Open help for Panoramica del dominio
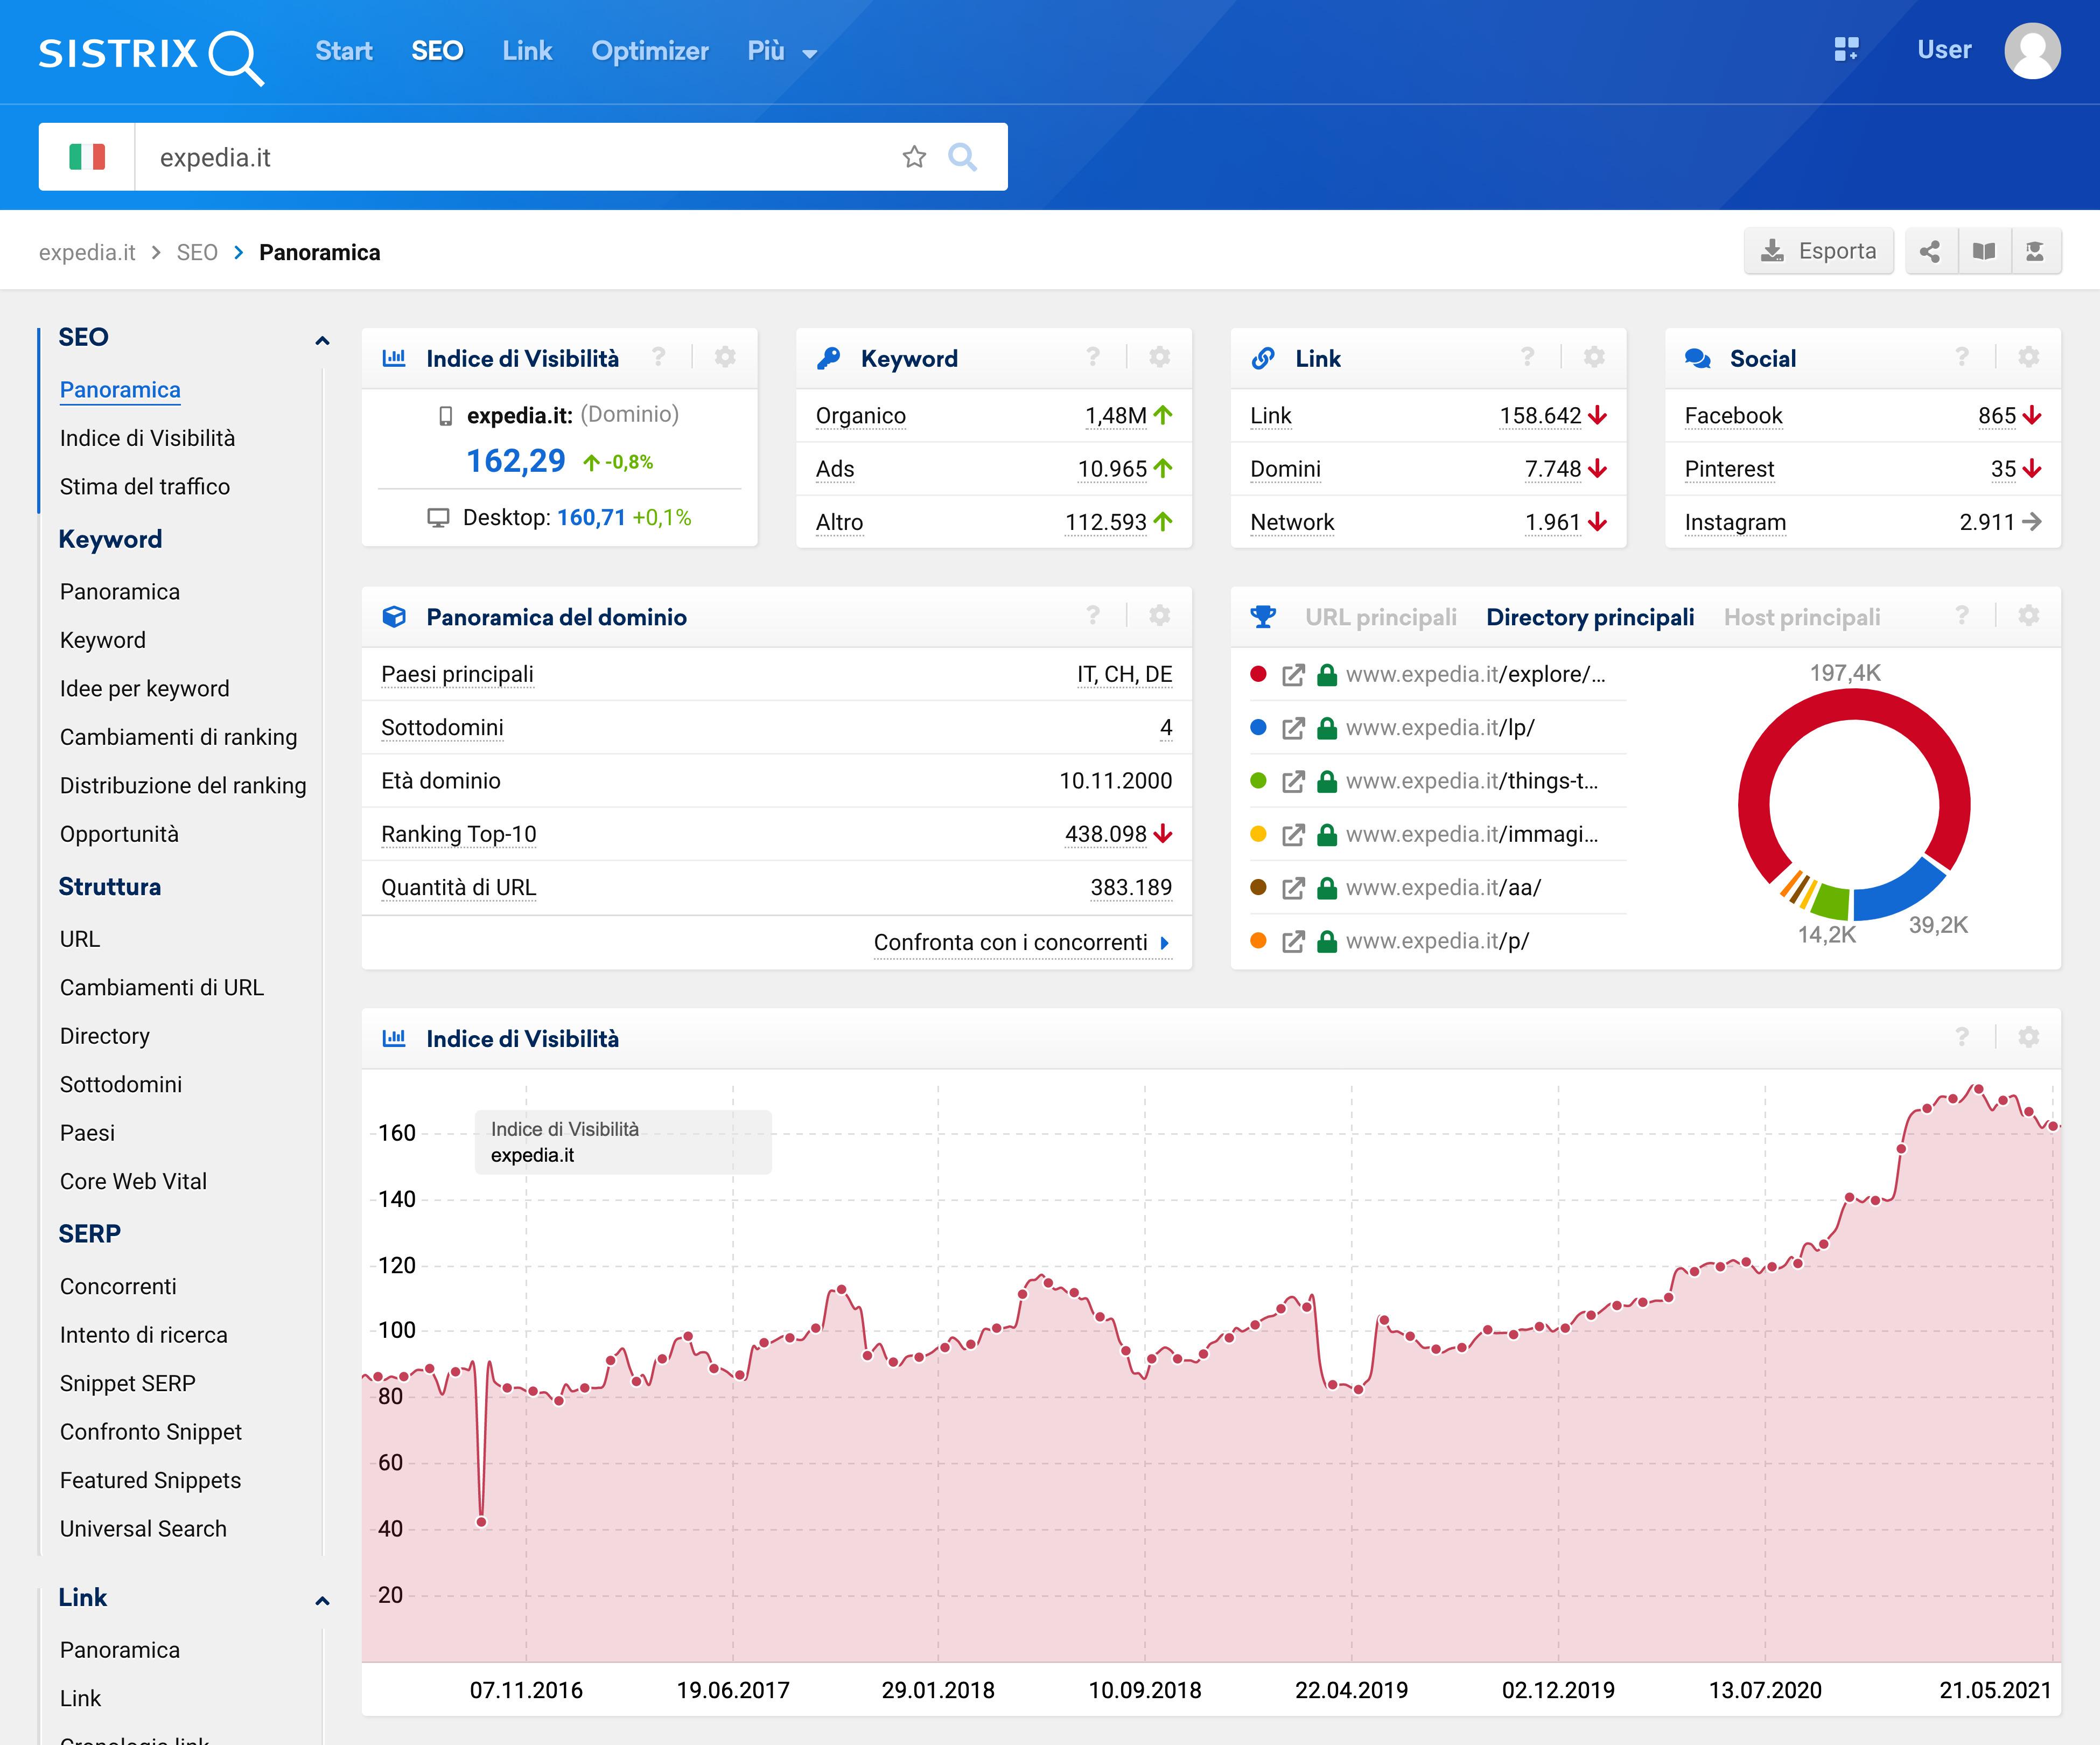The image size is (2100, 1745). click(x=1093, y=616)
